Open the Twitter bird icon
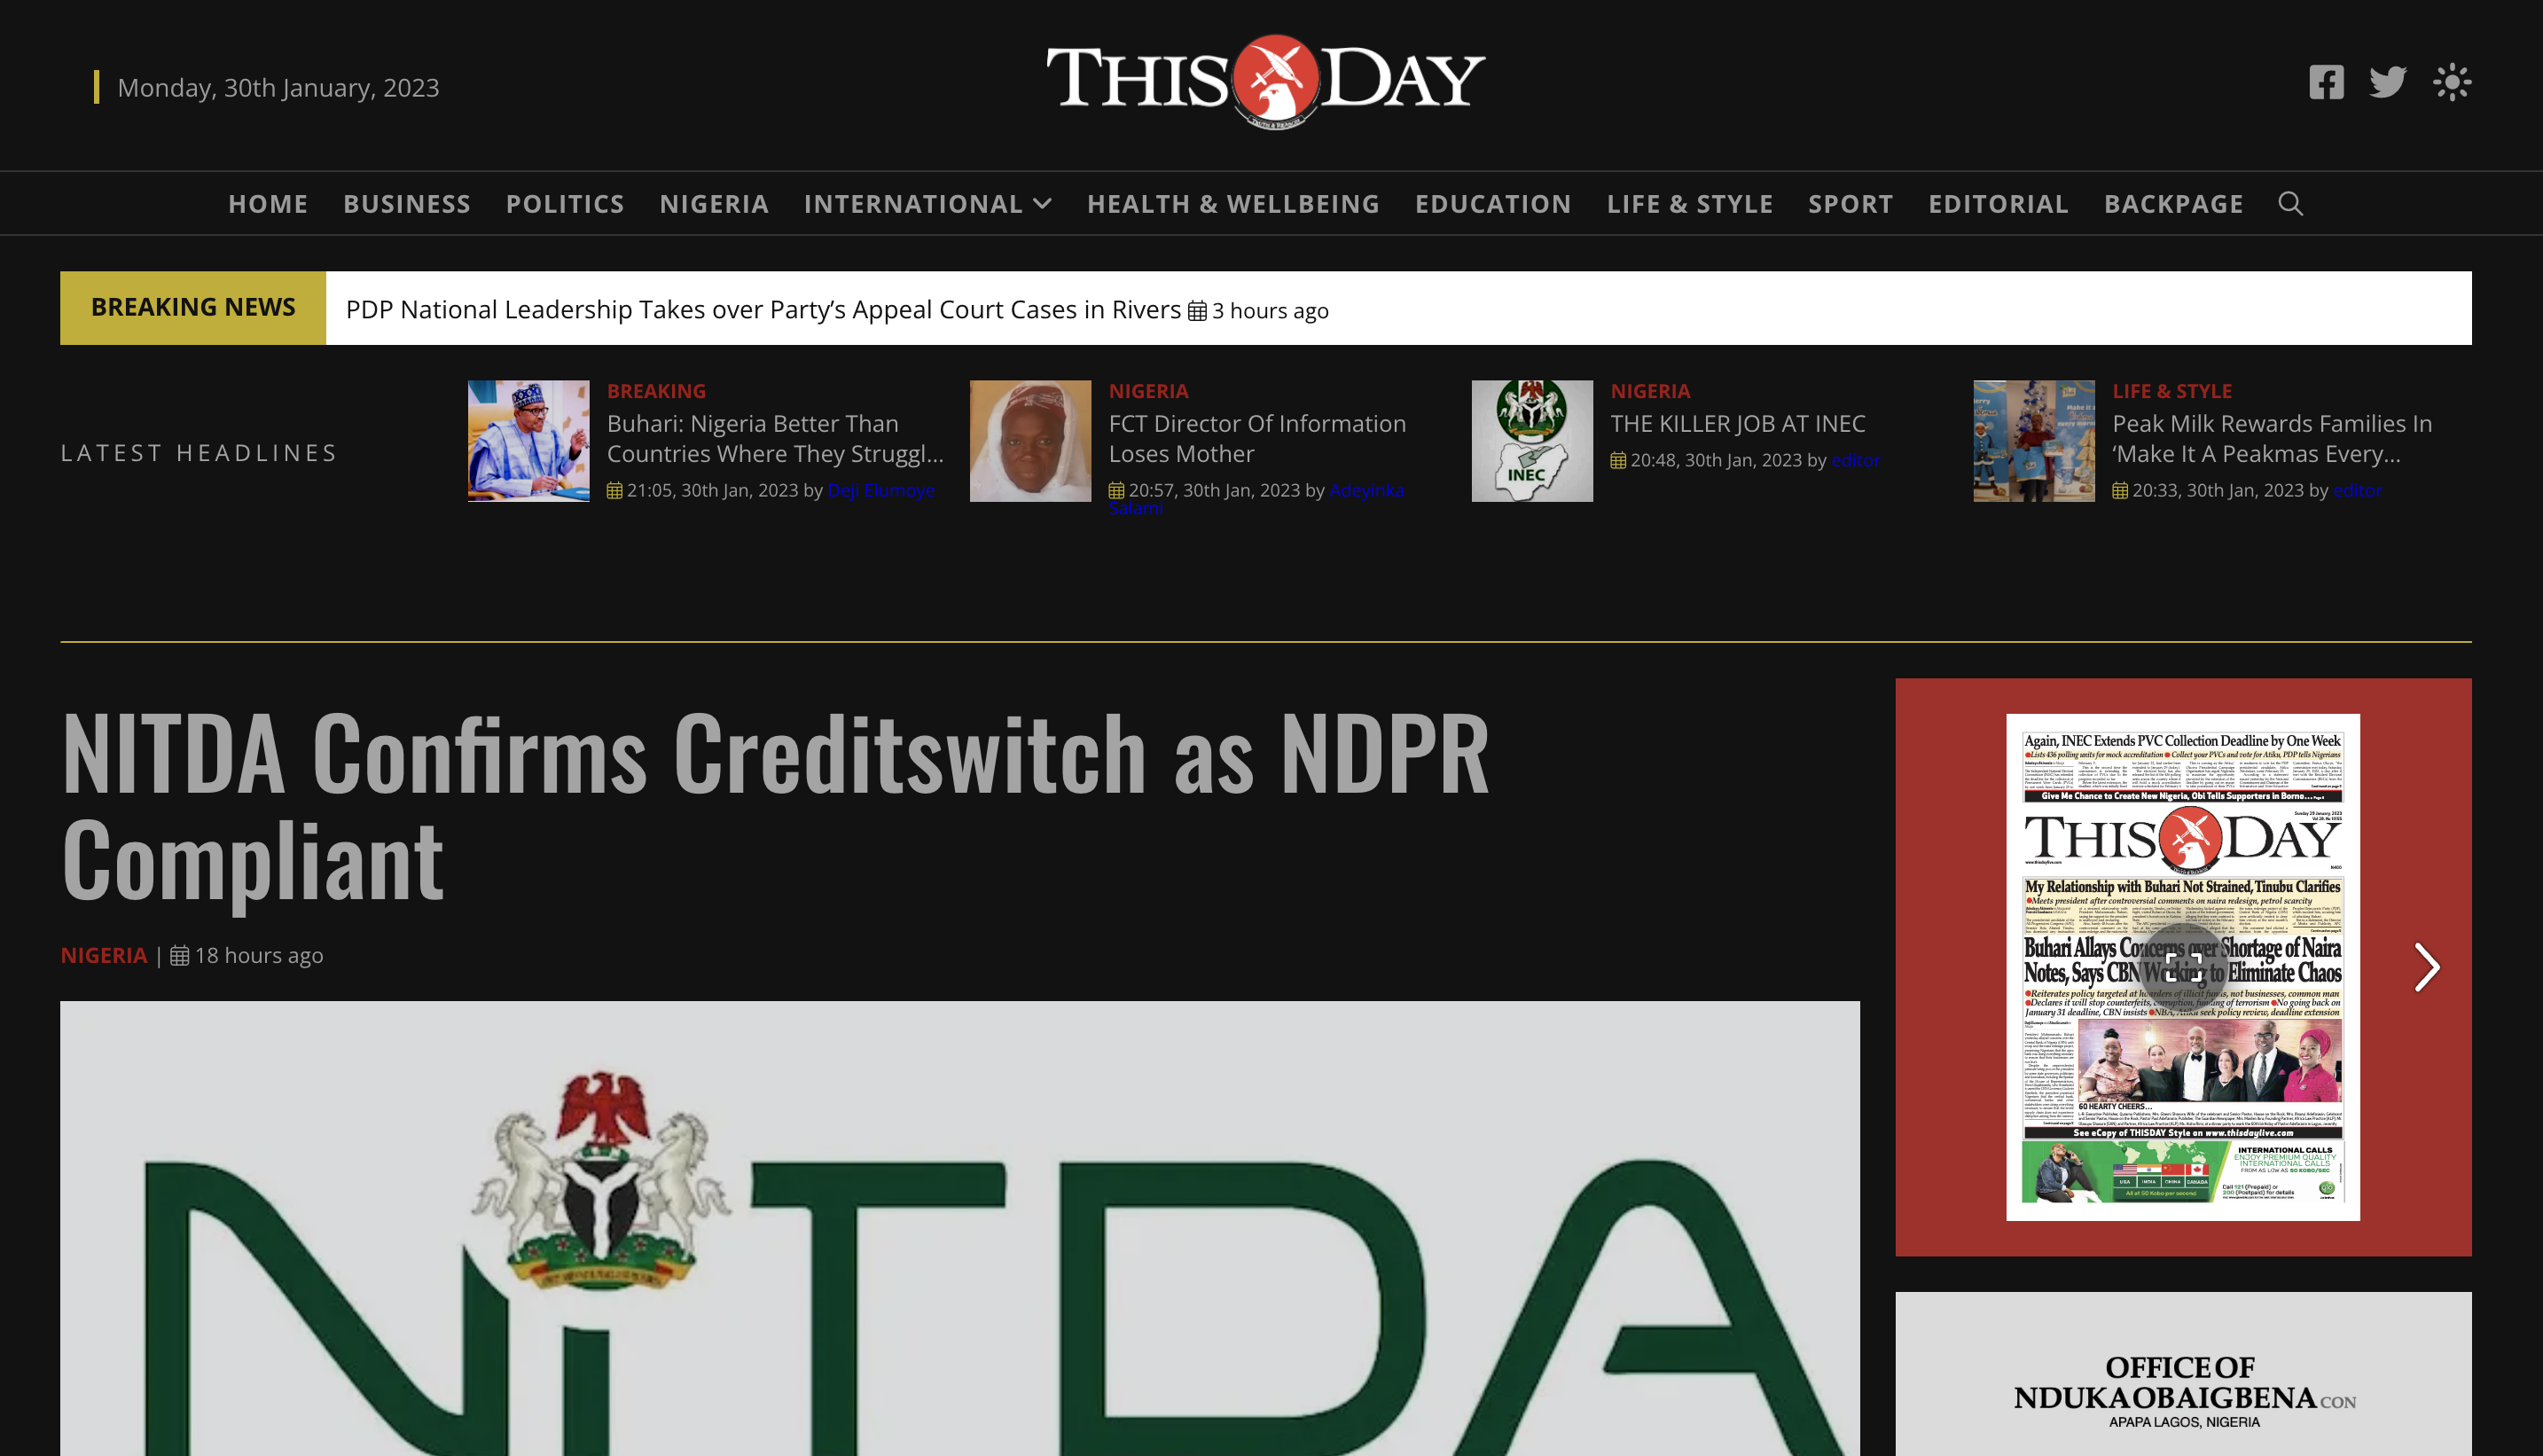 coord(2388,82)
